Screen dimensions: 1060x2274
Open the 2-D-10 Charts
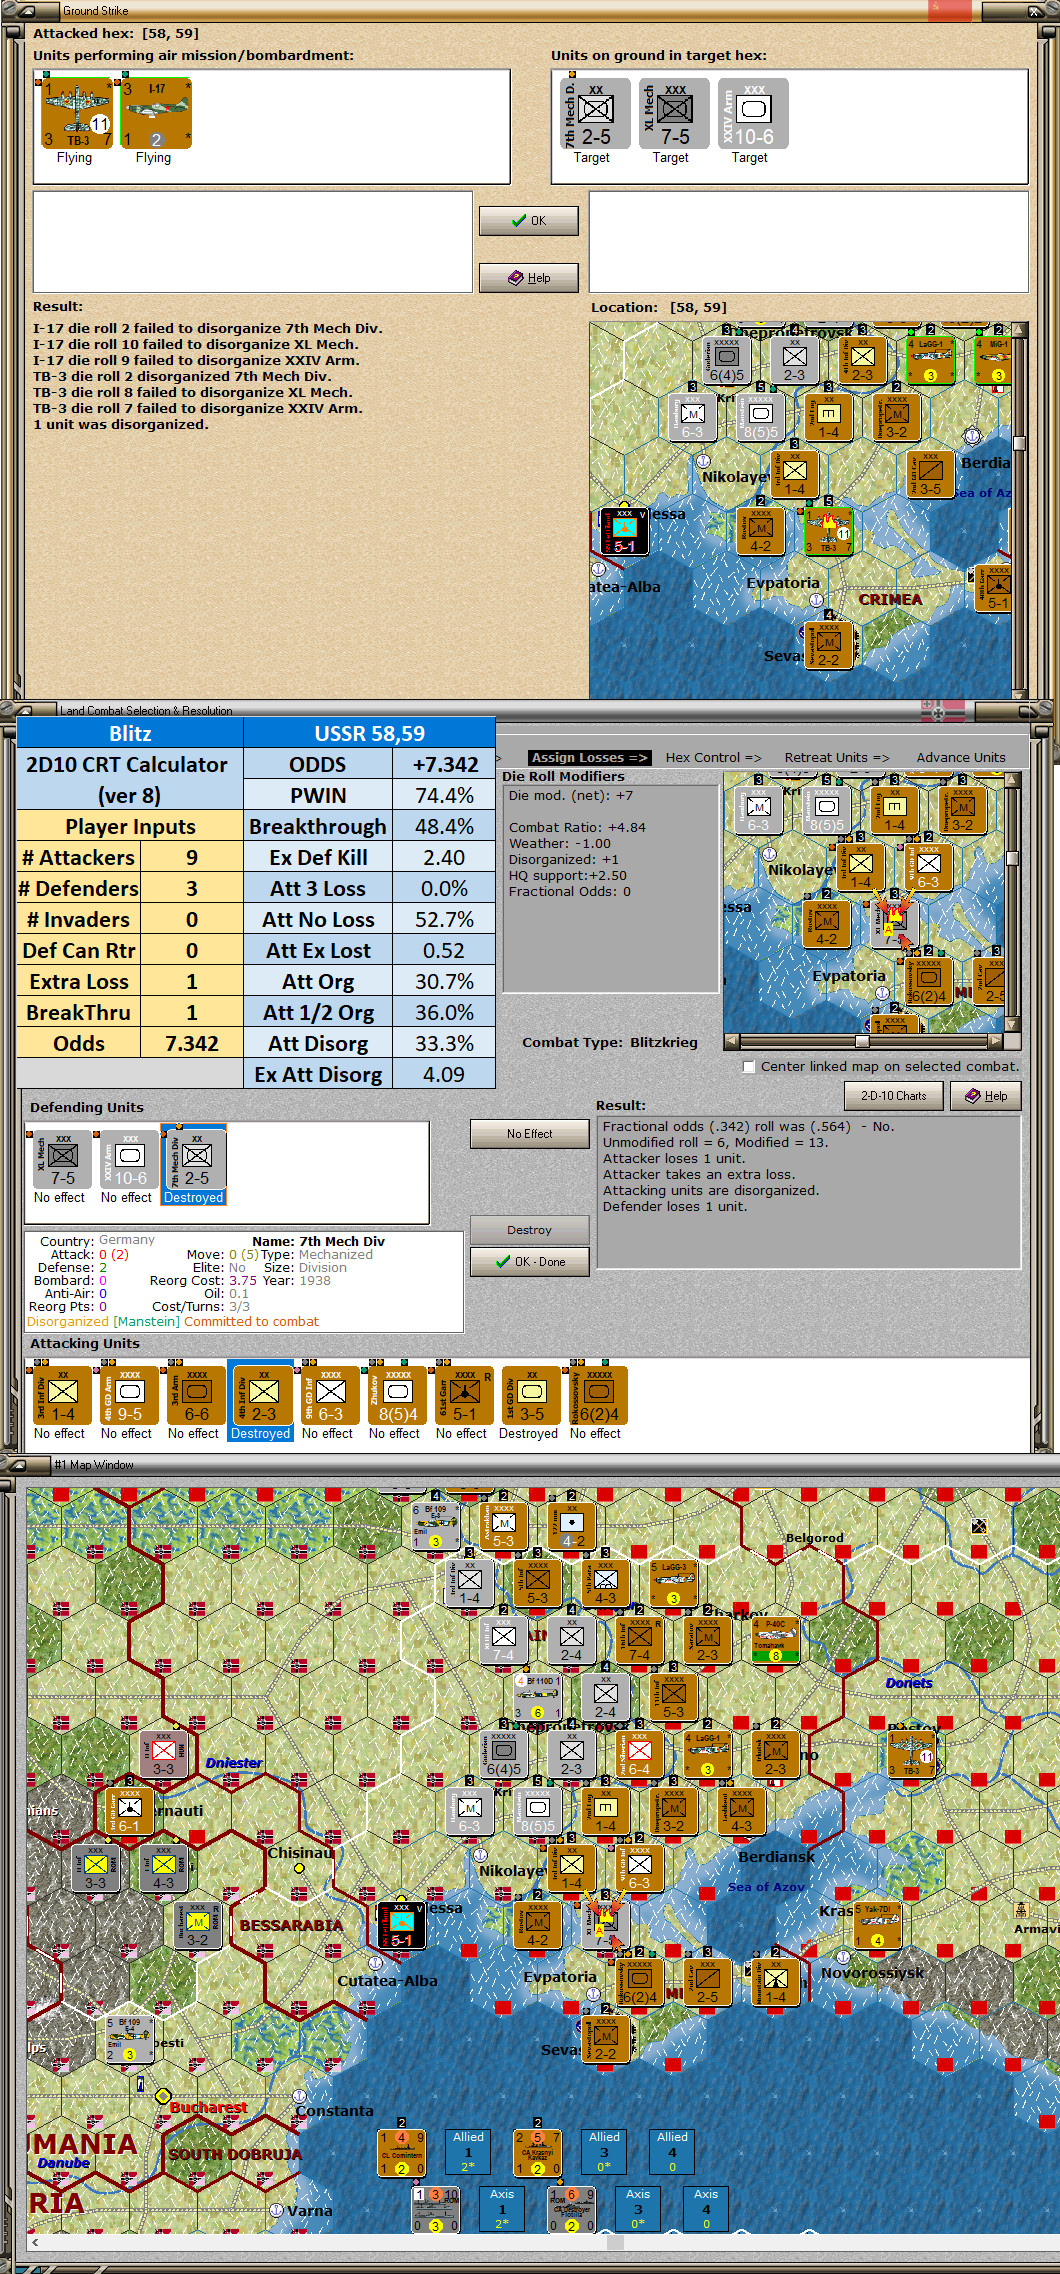click(894, 1096)
